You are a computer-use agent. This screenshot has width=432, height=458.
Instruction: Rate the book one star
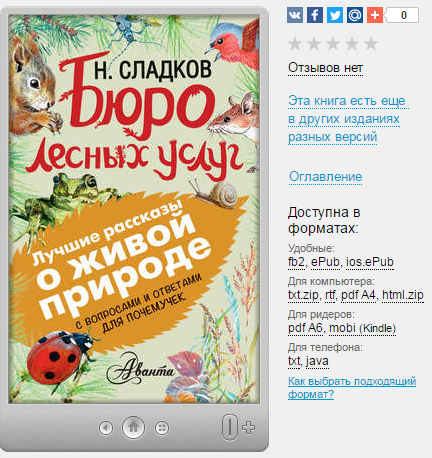click(295, 44)
